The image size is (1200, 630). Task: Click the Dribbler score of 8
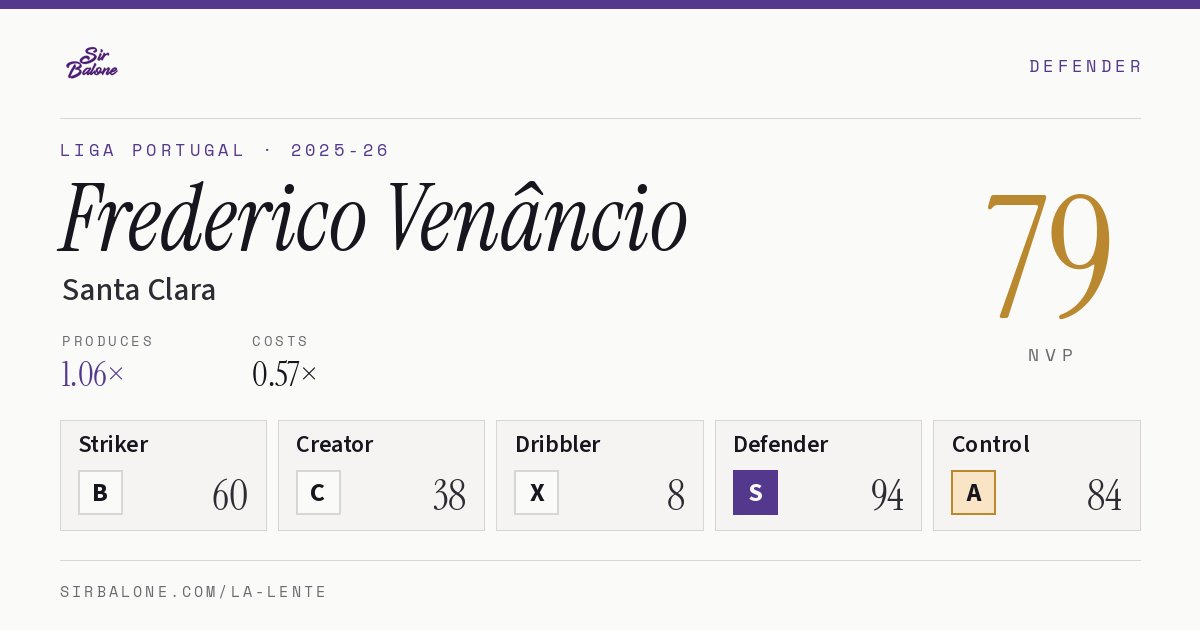(676, 495)
